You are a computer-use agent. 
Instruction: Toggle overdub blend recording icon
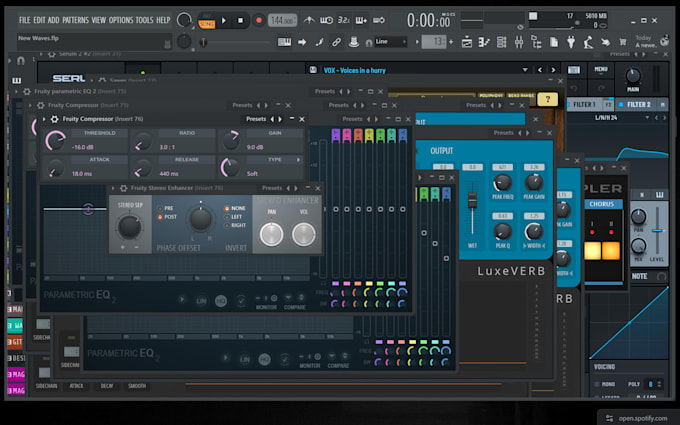(361, 20)
